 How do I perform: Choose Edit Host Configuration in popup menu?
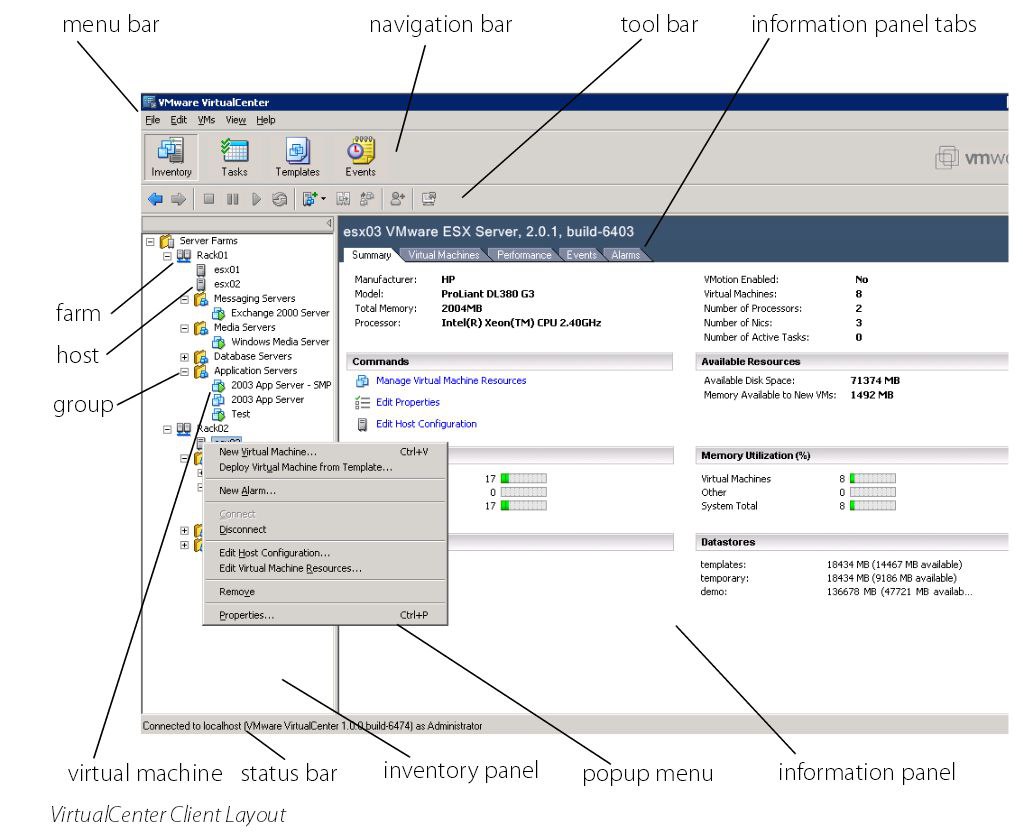pos(324,553)
